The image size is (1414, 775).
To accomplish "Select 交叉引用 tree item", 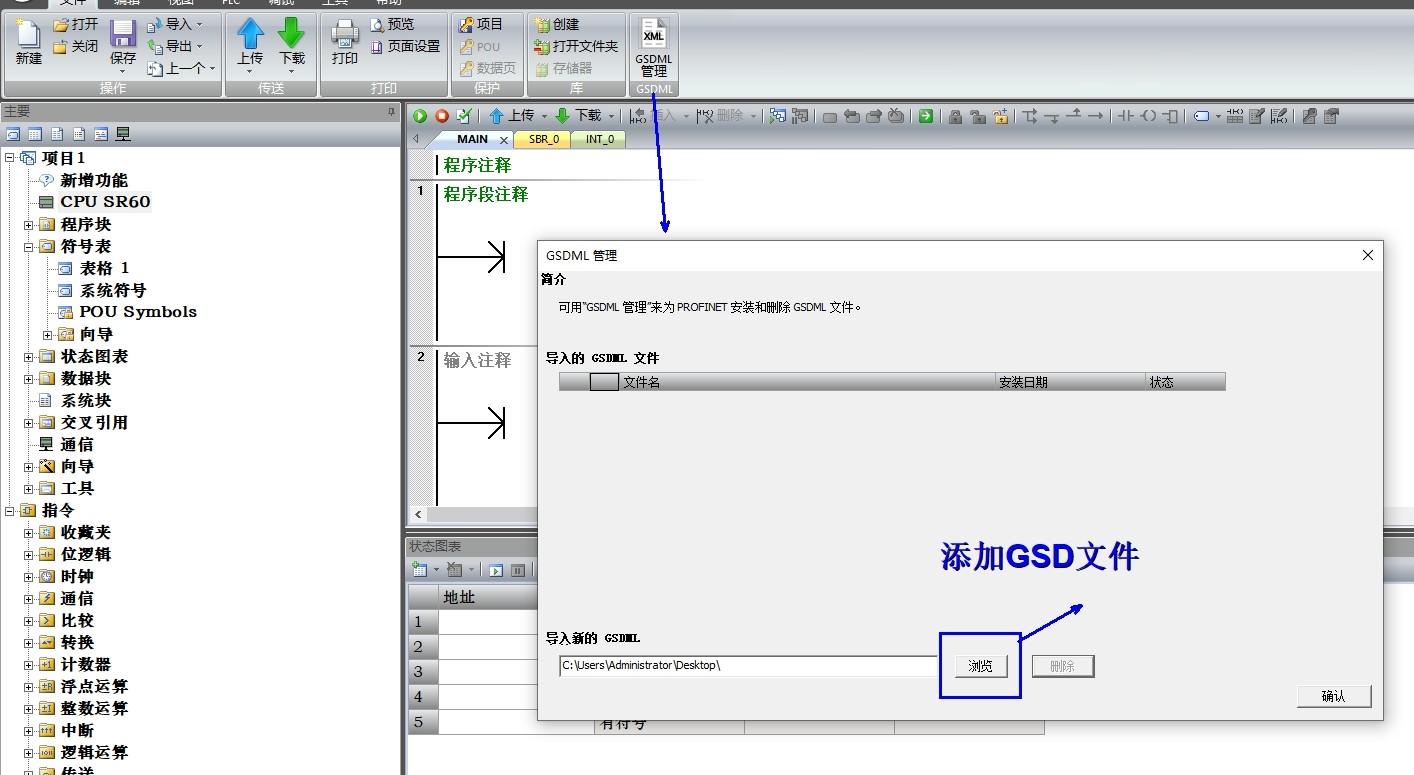I will pos(94,422).
